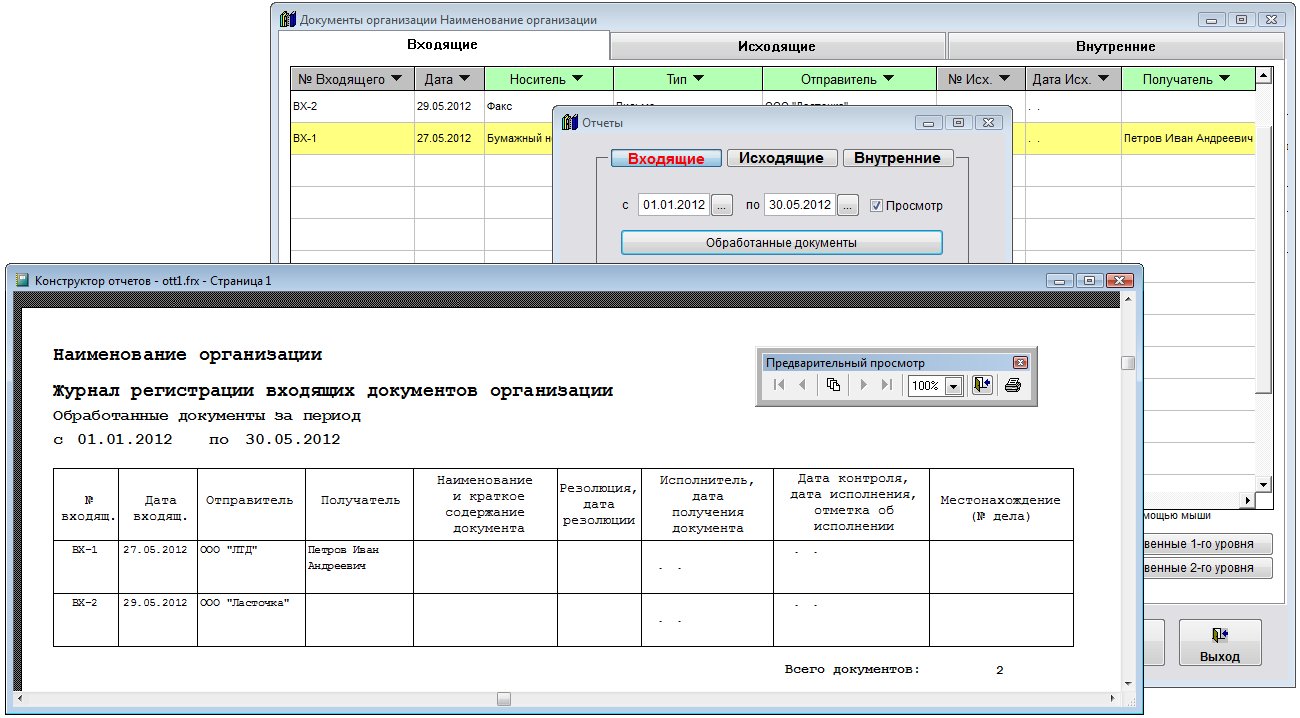This screenshot has width=1300, height=718.
Task: Open Отправитель column filter dropdown
Action: click(889, 79)
